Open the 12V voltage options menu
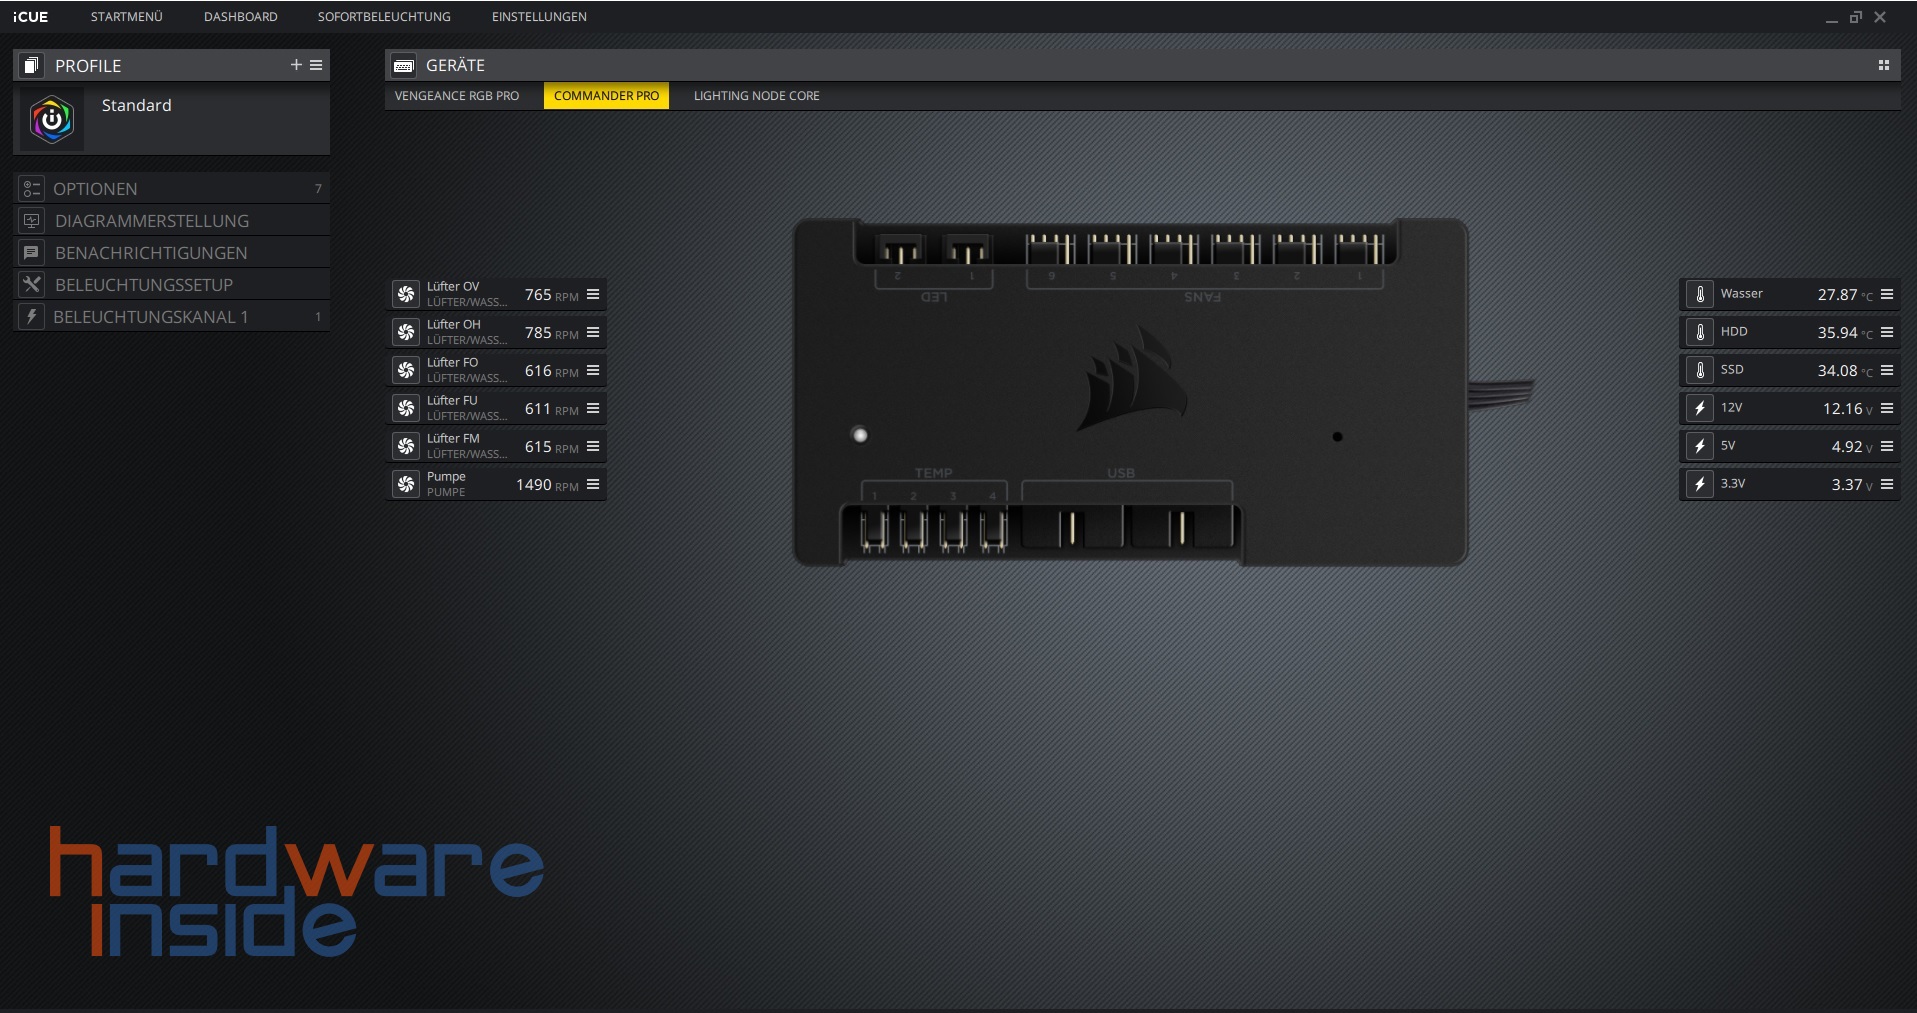 [x=1887, y=408]
